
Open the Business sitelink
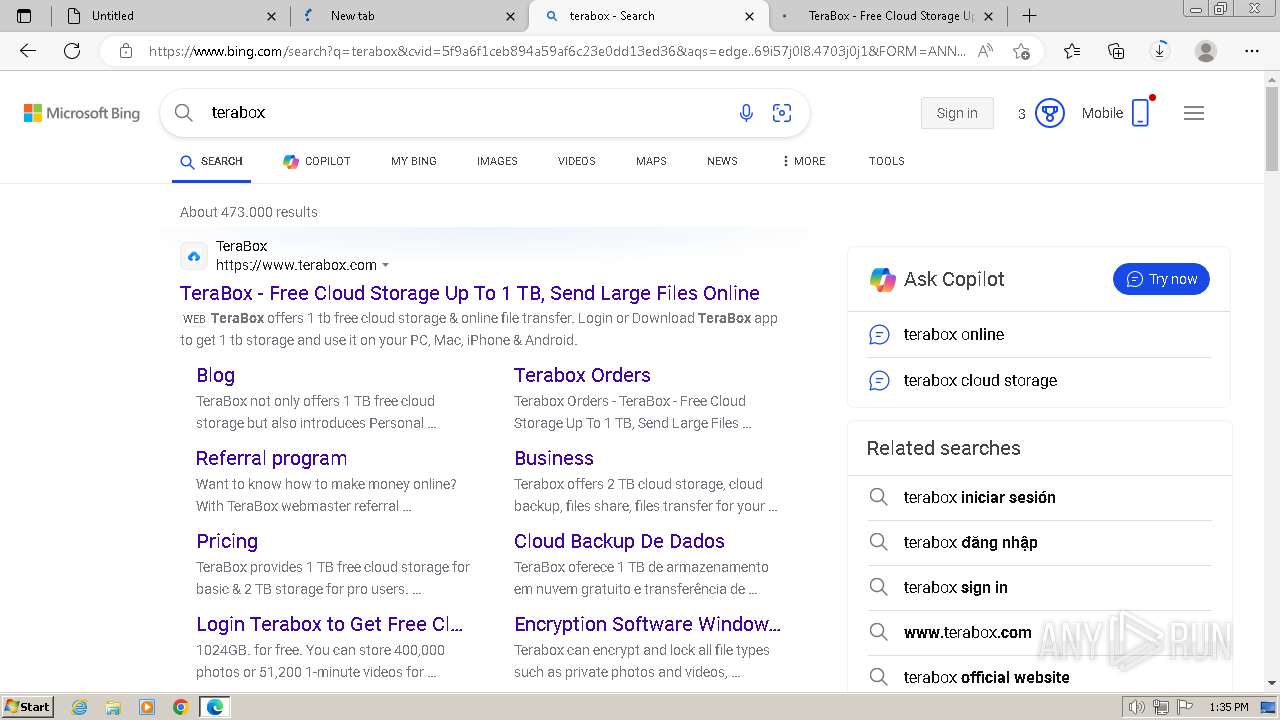(x=554, y=458)
